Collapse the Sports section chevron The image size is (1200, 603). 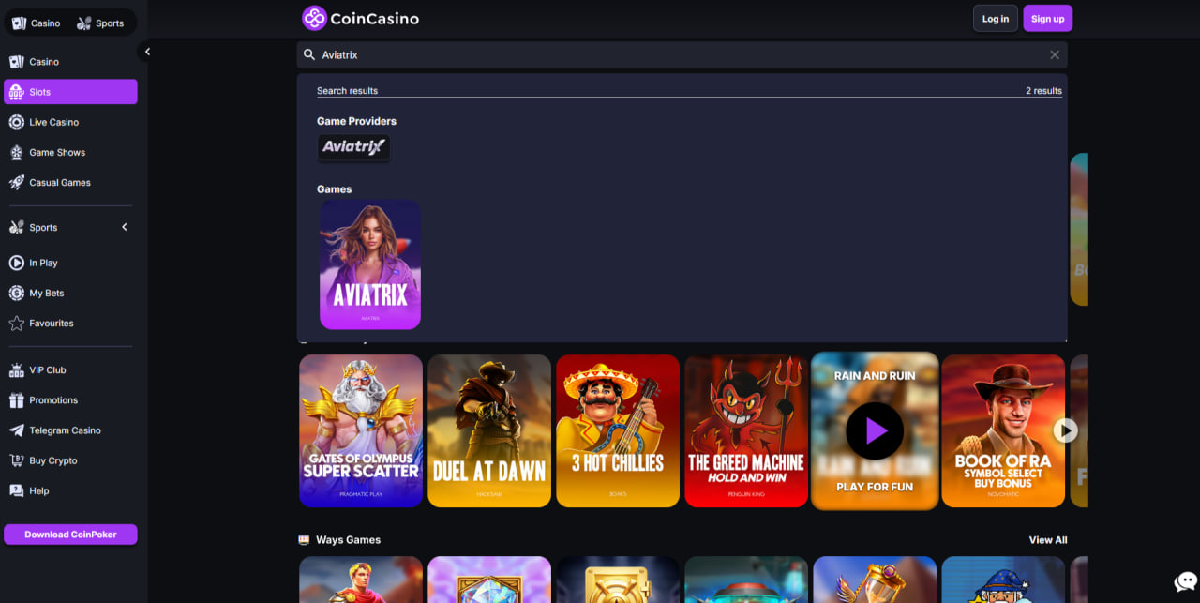[125, 227]
